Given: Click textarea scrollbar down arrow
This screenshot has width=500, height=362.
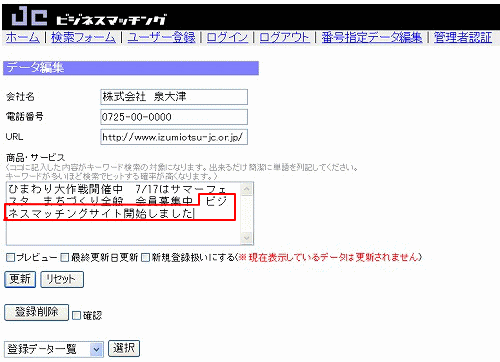Looking at the screenshot, I should [247, 238].
